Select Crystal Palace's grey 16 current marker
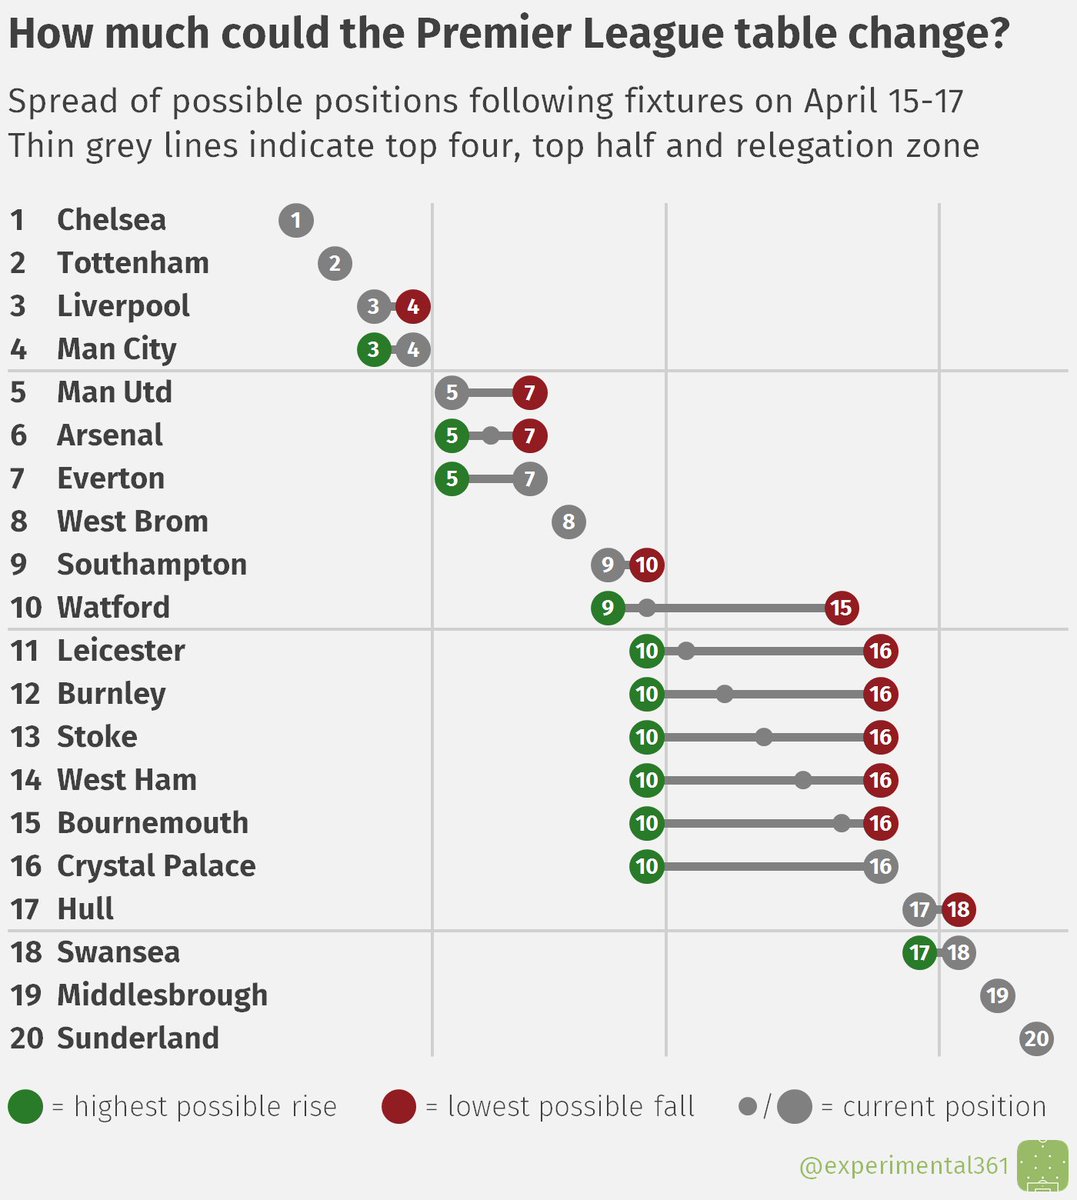This screenshot has height=1200, width=1077. [x=880, y=866]
